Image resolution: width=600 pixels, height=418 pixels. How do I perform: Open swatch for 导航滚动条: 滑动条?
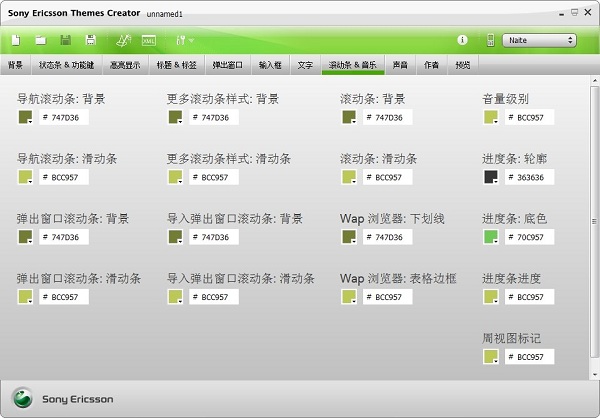[x=26, y=177]
